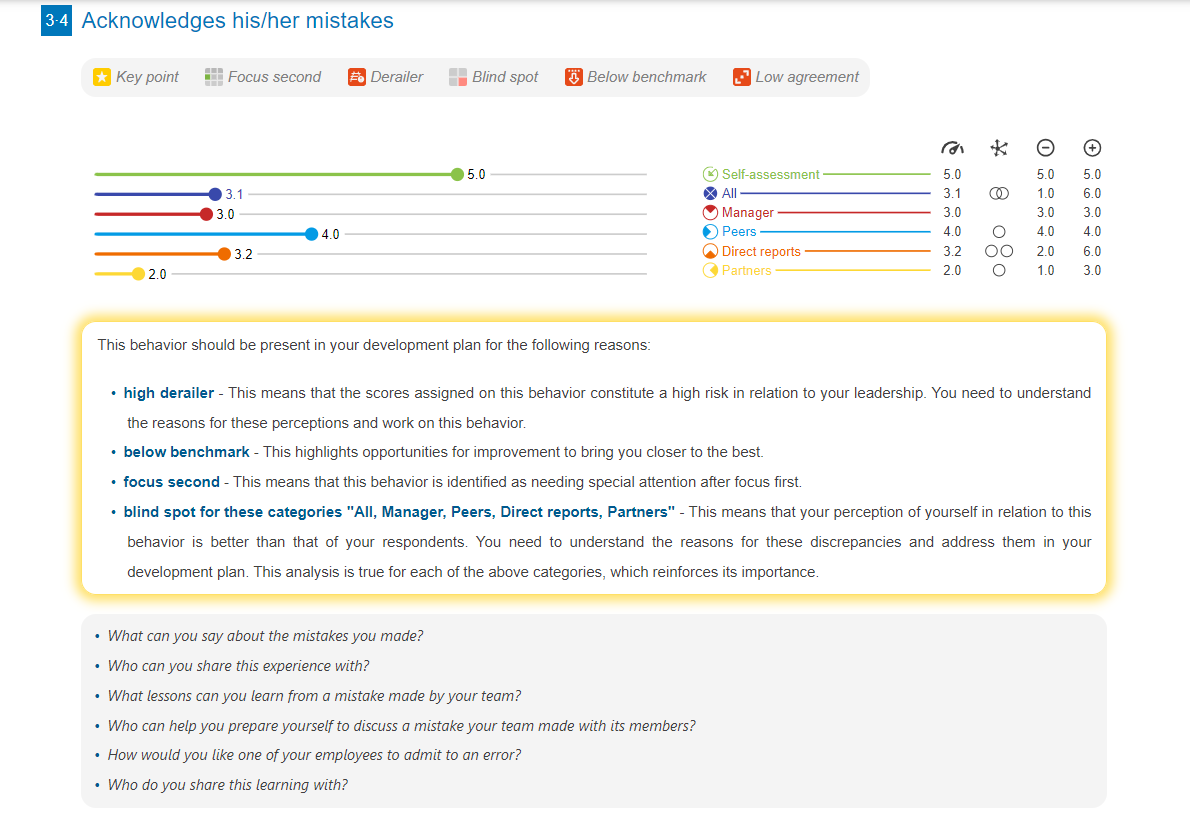Toggle the Manager row indicator
1190x824 pixels.
point(710,211)
